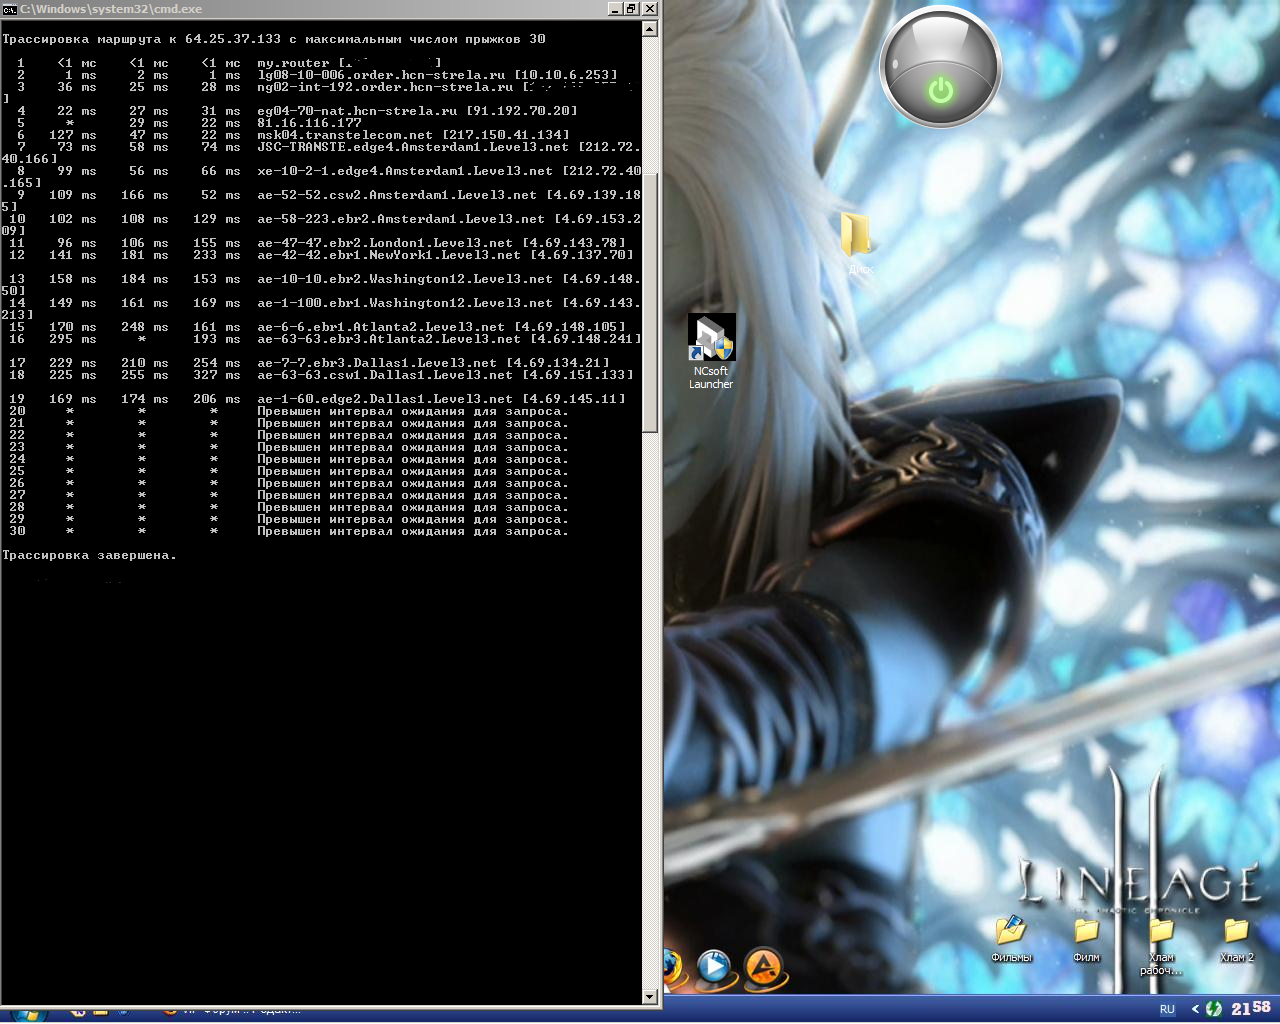Image resolution: width=1280 pixels, height=1024 pixels.
Task: Maximize the cmd.exe window
Action: tap(631, 9)
